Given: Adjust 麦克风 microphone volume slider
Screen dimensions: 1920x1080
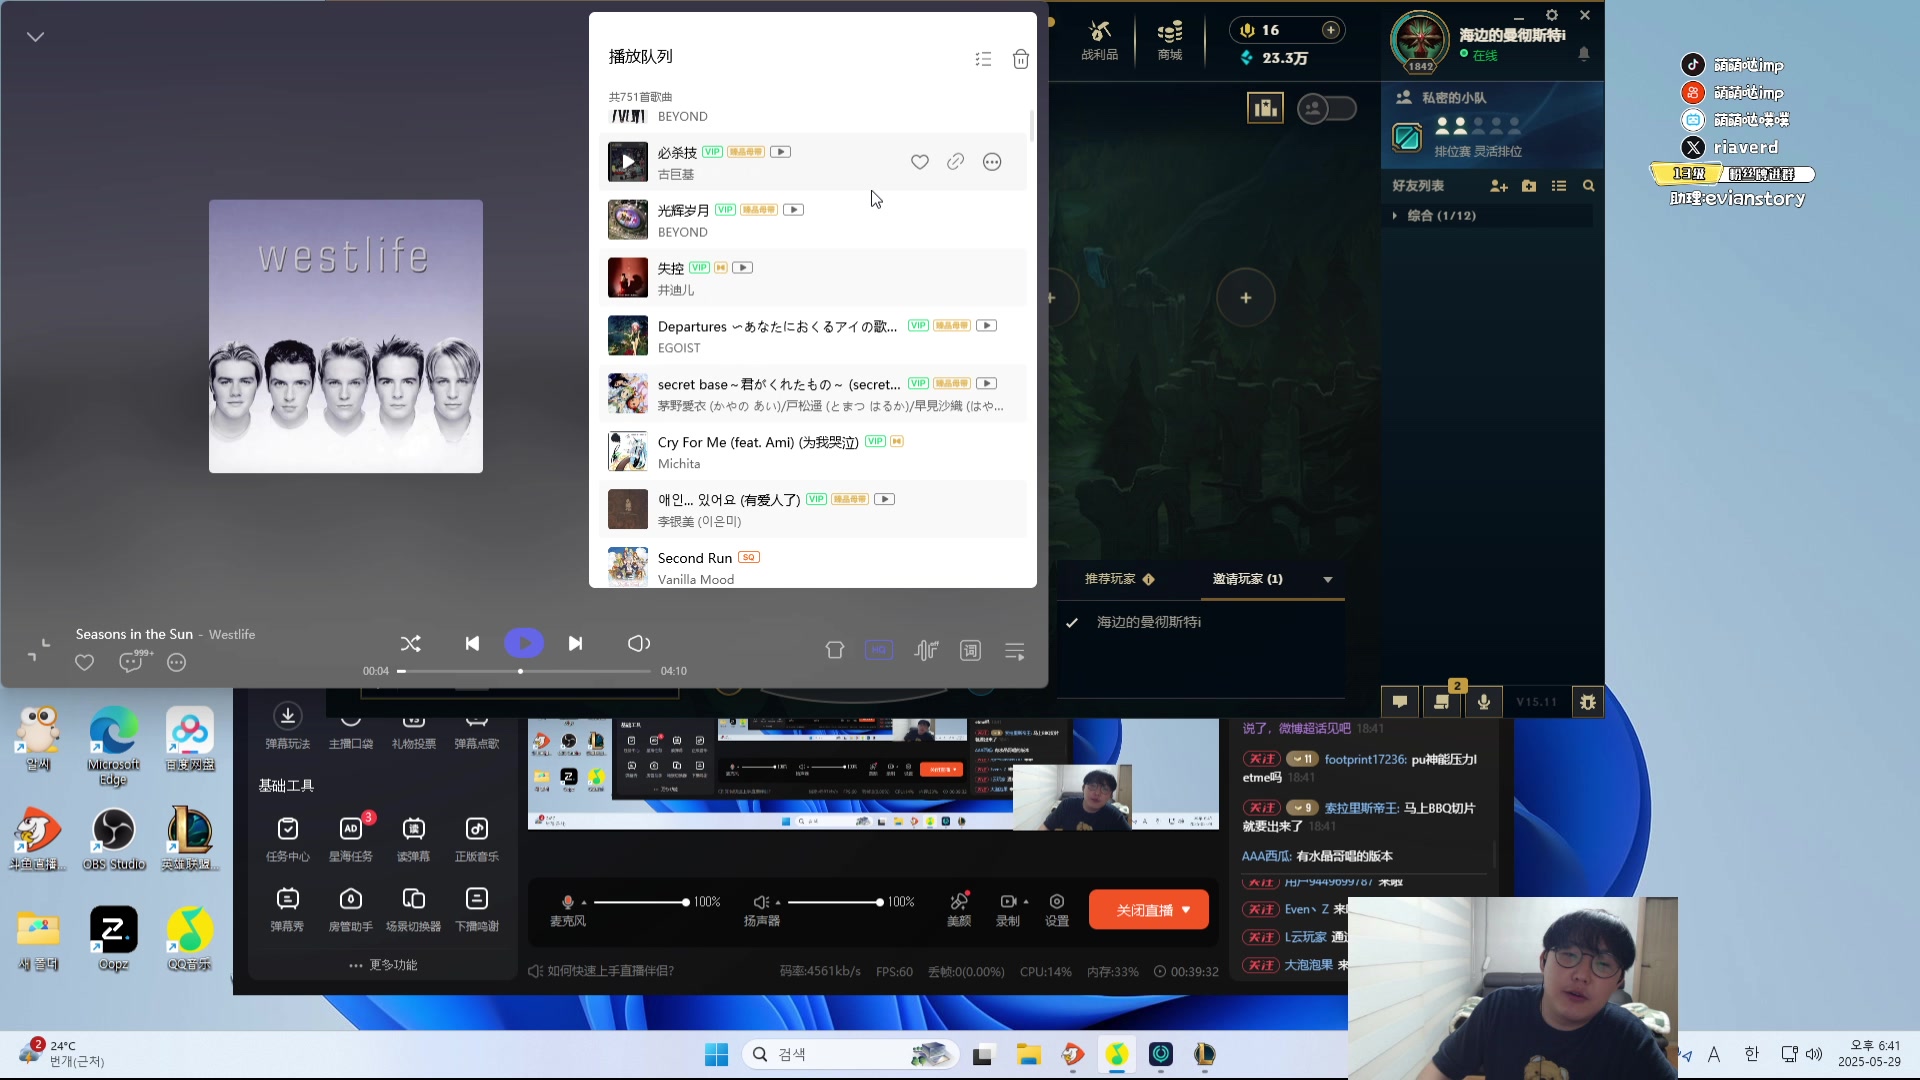Looking at the screenshot, I should click(x=640, y=902).
